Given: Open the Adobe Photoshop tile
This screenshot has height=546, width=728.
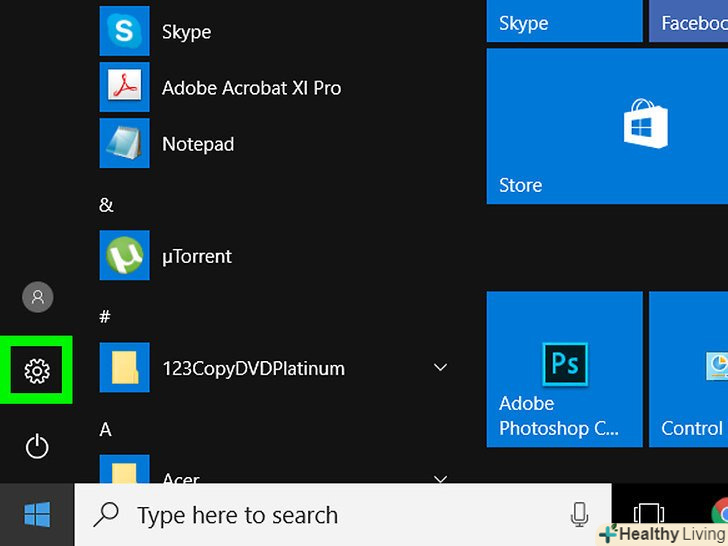Looking at the screenshot, I should [x=564, y=368].
